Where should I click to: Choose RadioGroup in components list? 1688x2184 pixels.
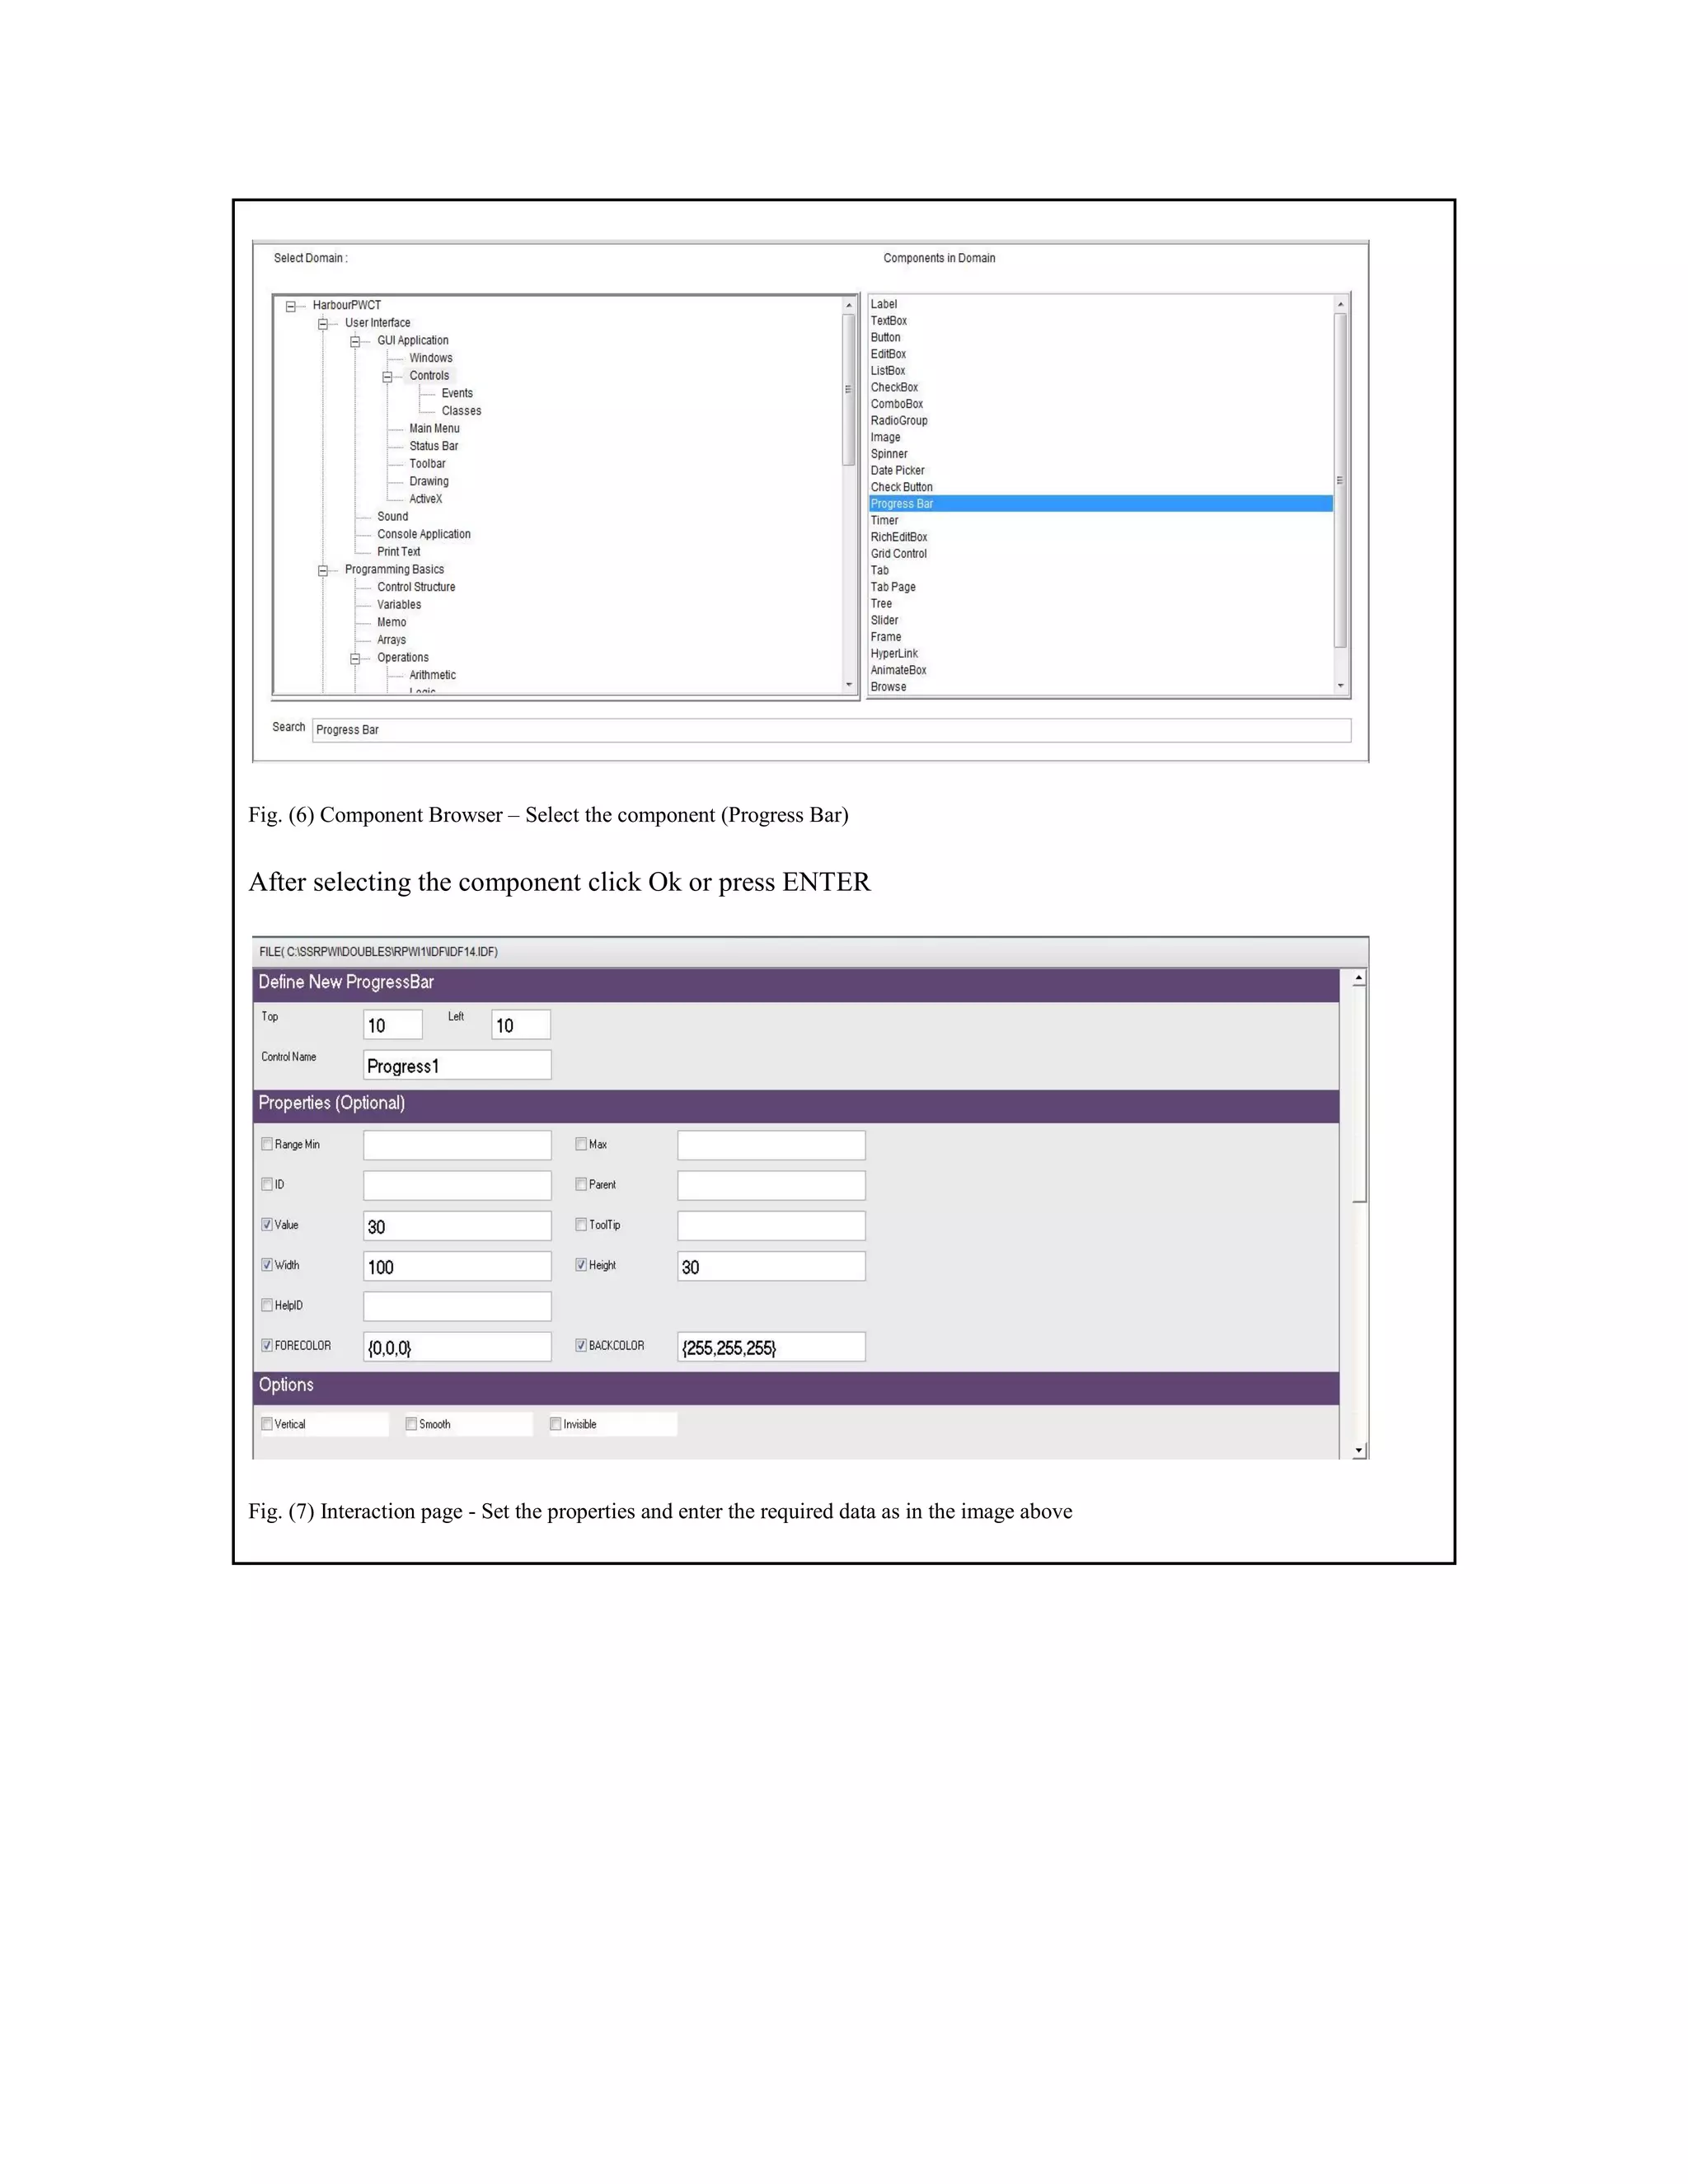(x=899, y=421)
